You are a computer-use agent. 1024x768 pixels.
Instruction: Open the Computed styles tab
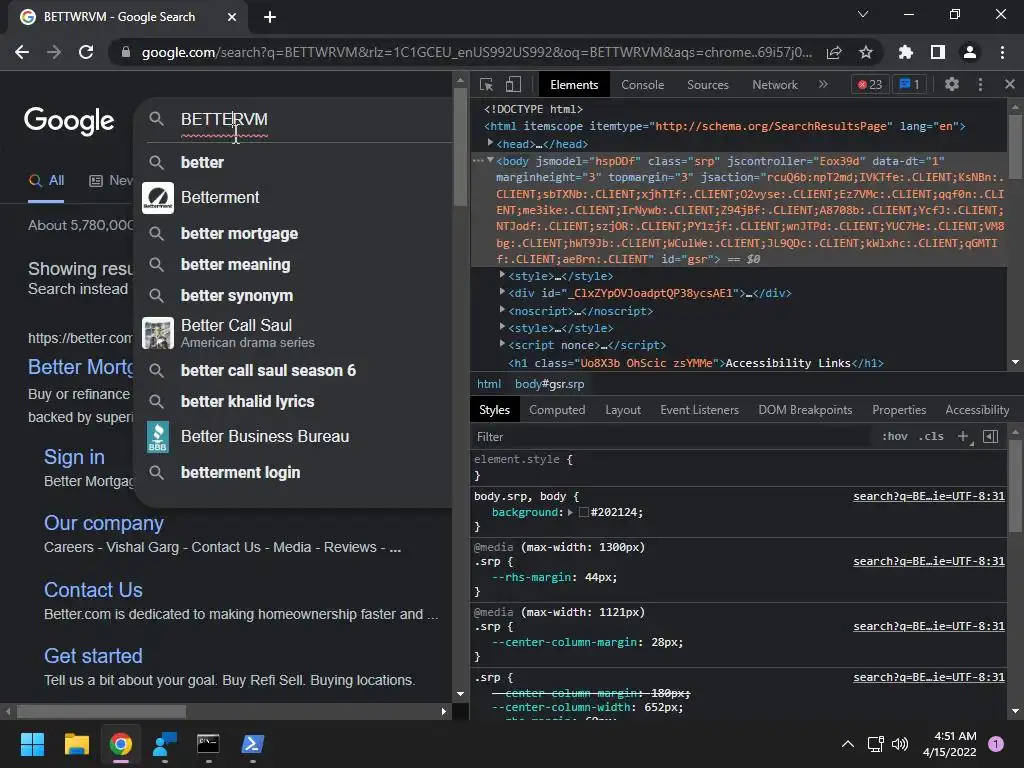pos(557,409)
